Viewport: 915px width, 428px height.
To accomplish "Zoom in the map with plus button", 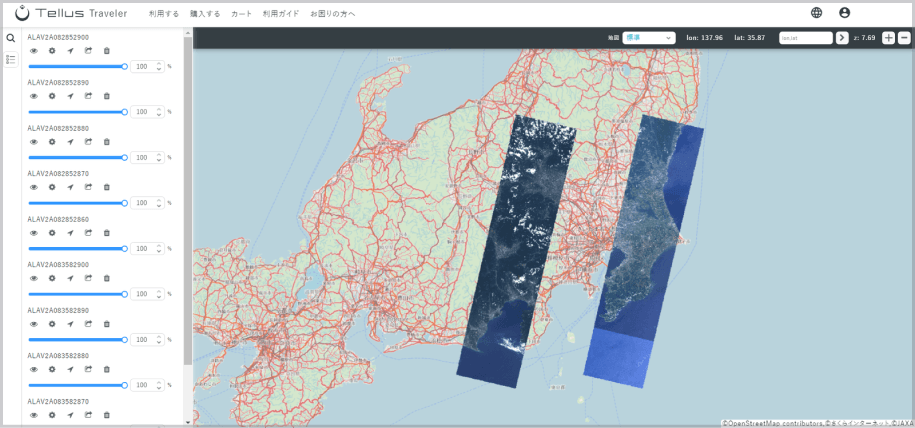I will [888, 38].
